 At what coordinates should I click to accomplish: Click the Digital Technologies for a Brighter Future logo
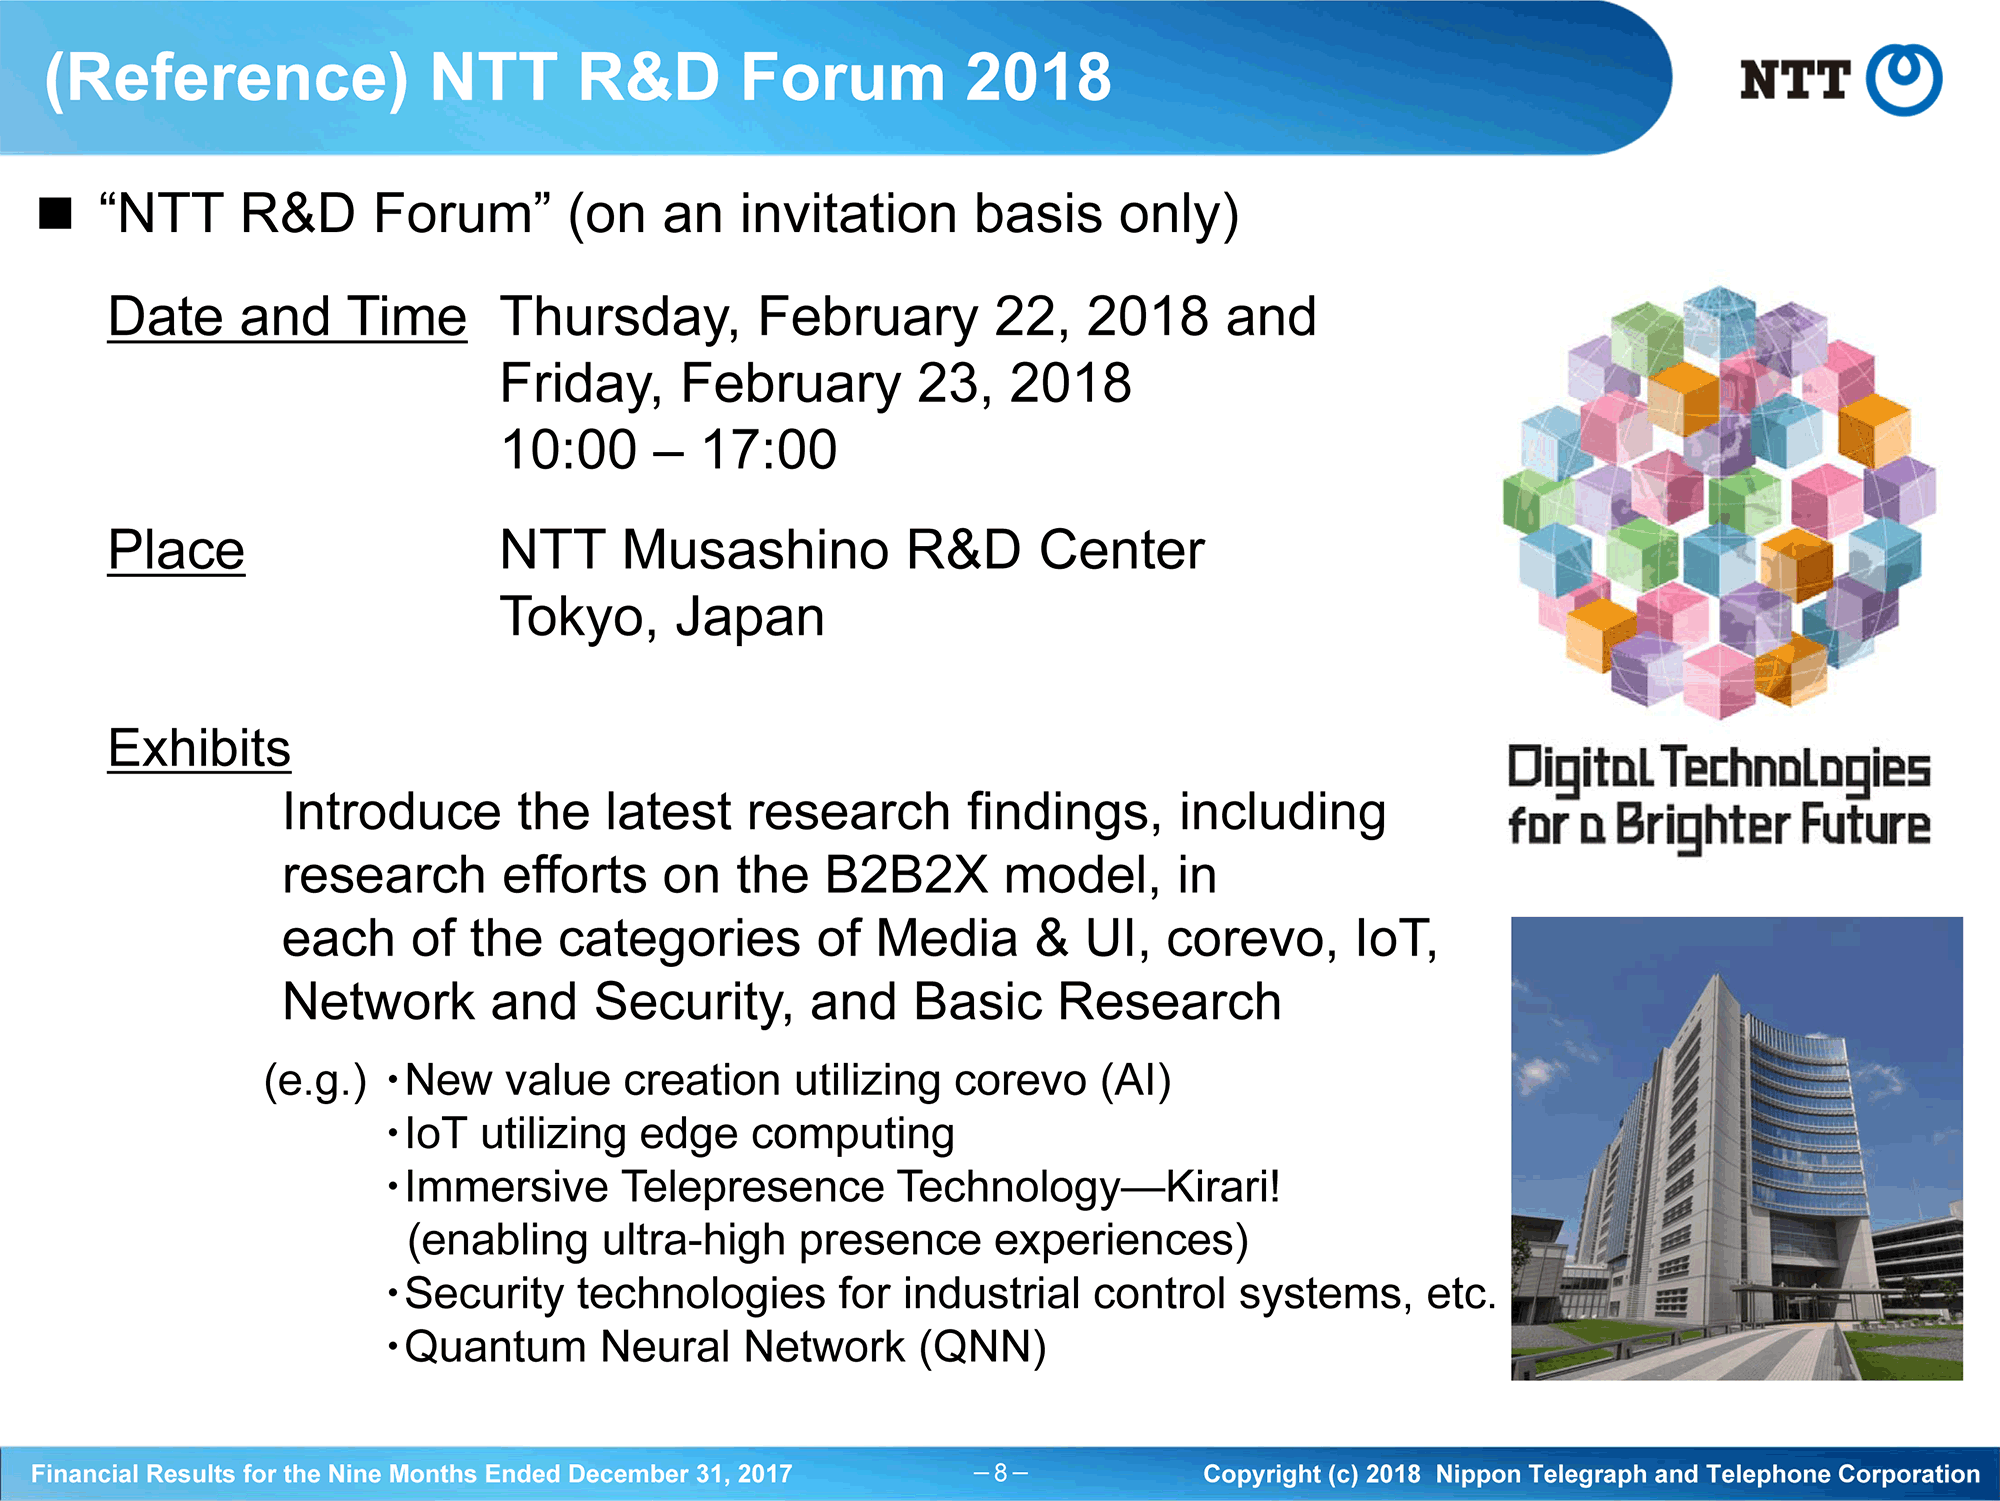tap(1719, 797)
